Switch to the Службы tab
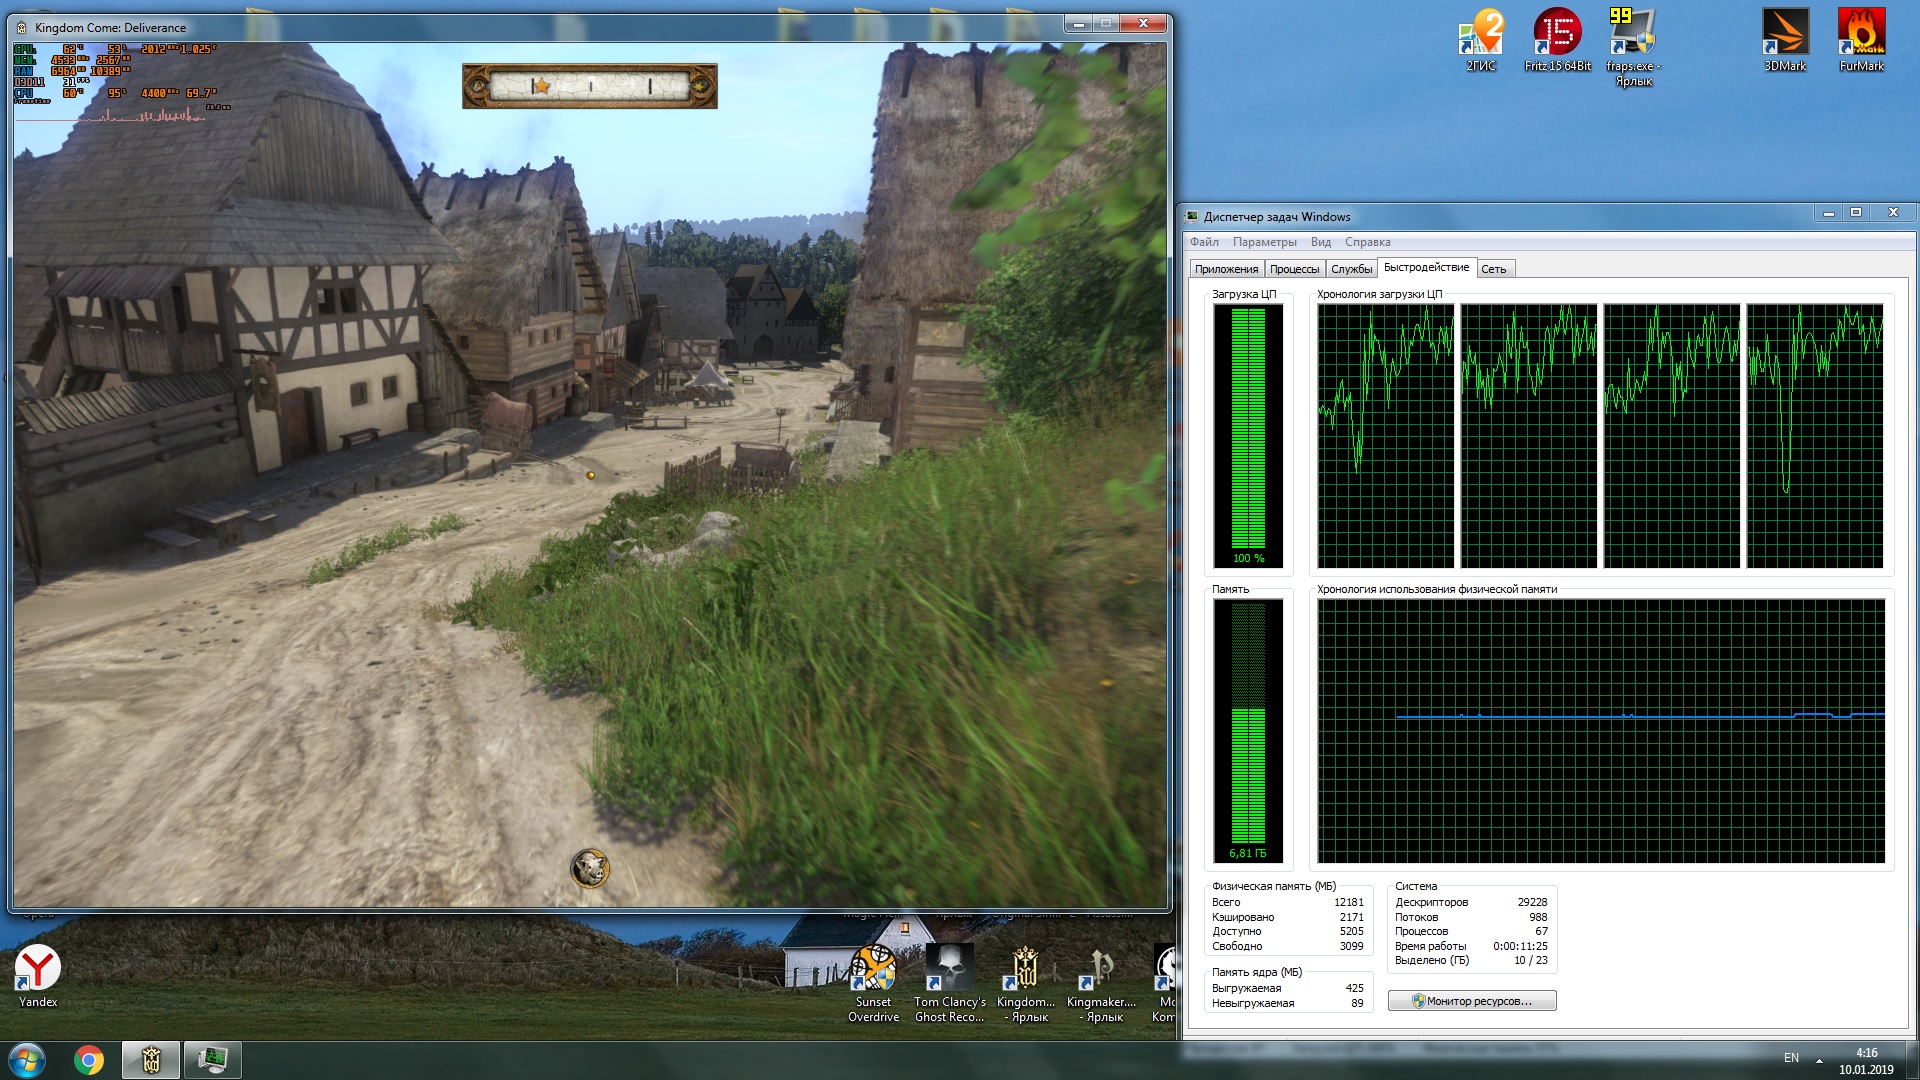The width and height of the screenshot is (1920, 1080). [x=1351, y=269]
